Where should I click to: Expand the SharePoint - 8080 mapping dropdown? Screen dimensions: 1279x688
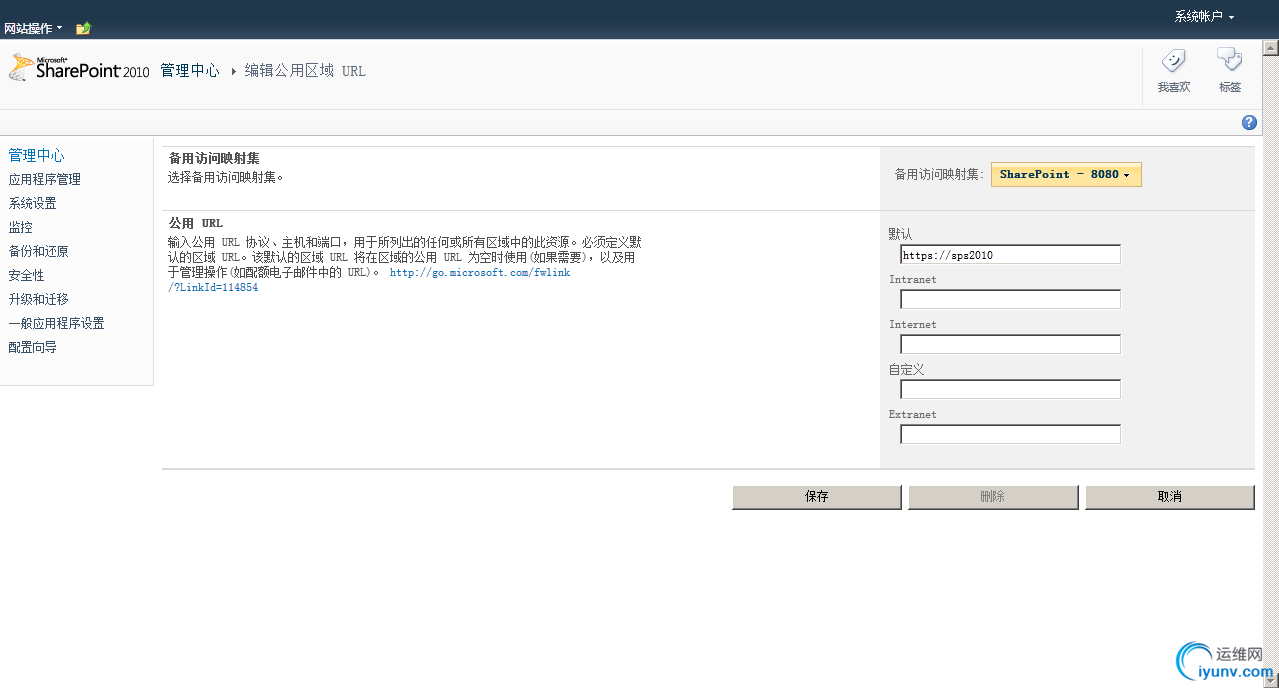tap(1066, 174)
